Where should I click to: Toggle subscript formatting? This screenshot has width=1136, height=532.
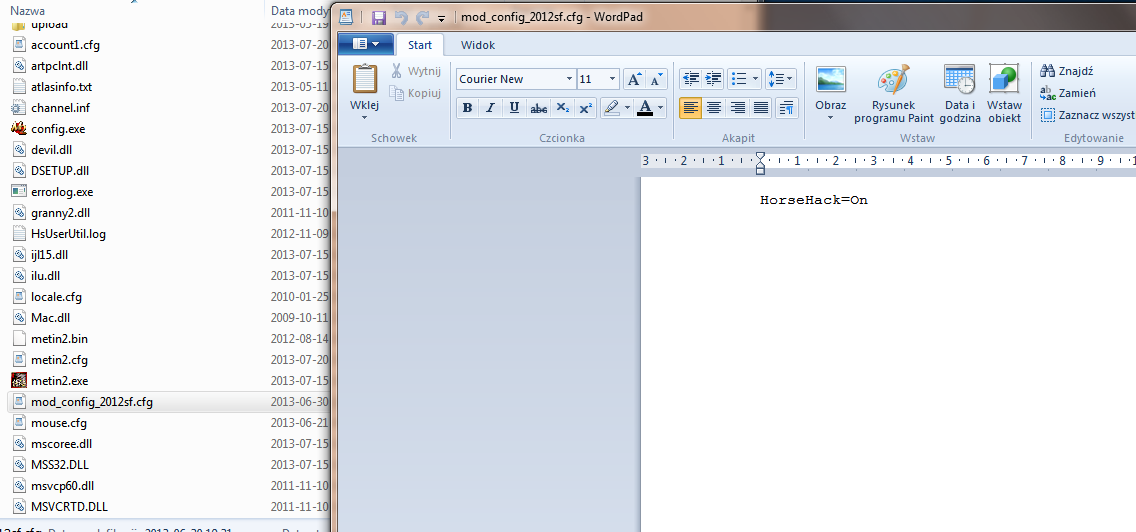click(x=562, y=108)
